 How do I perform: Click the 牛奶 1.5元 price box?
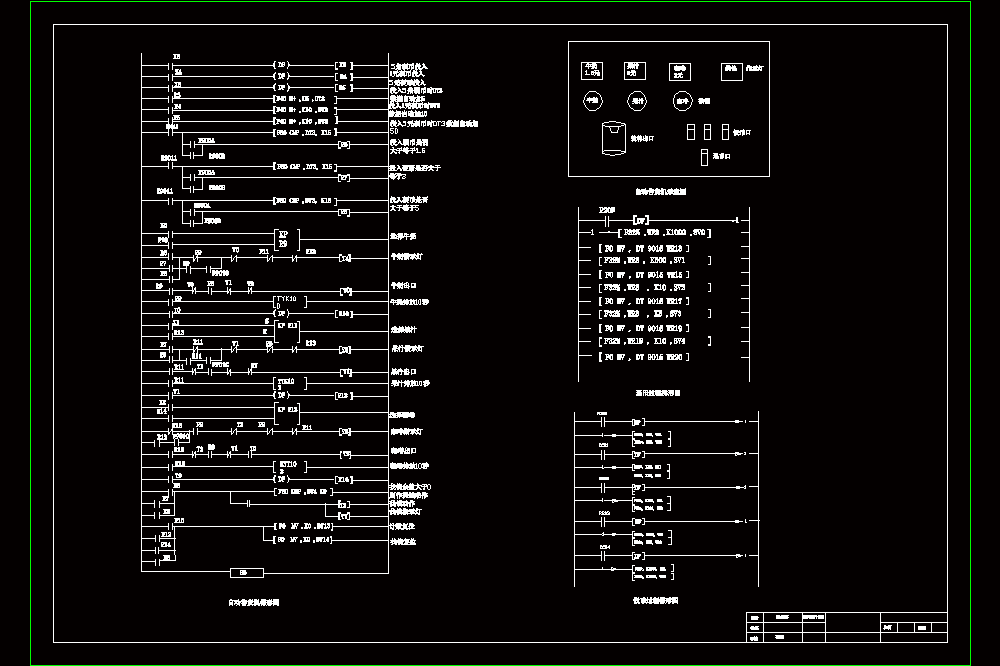coord(592,70)
